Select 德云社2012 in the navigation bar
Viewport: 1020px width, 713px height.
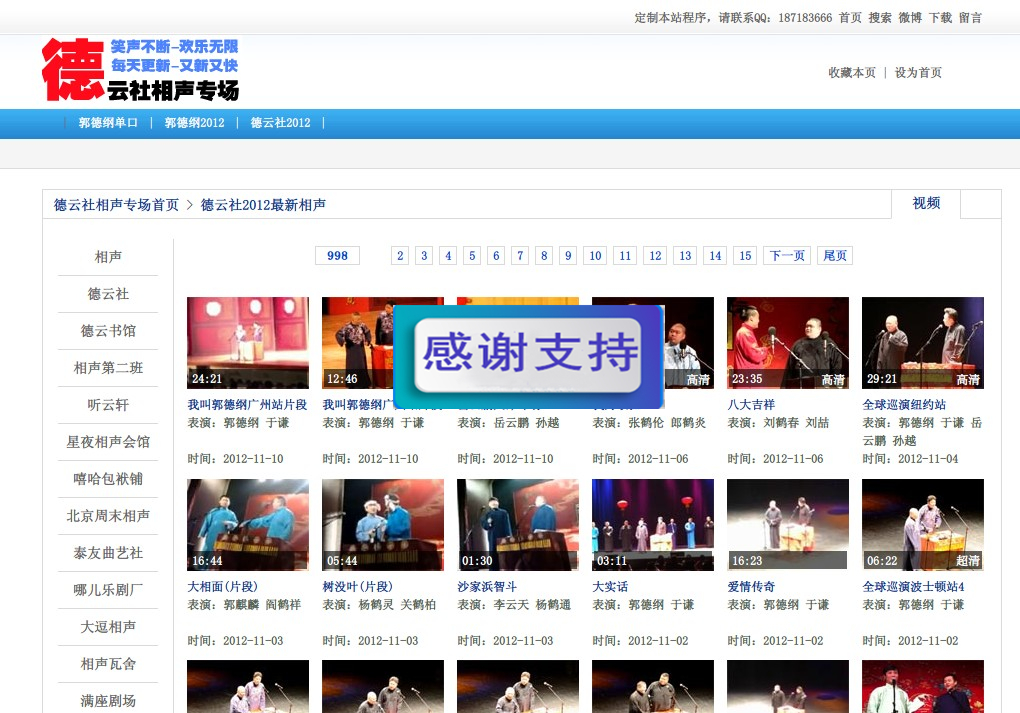pos(280,122)
